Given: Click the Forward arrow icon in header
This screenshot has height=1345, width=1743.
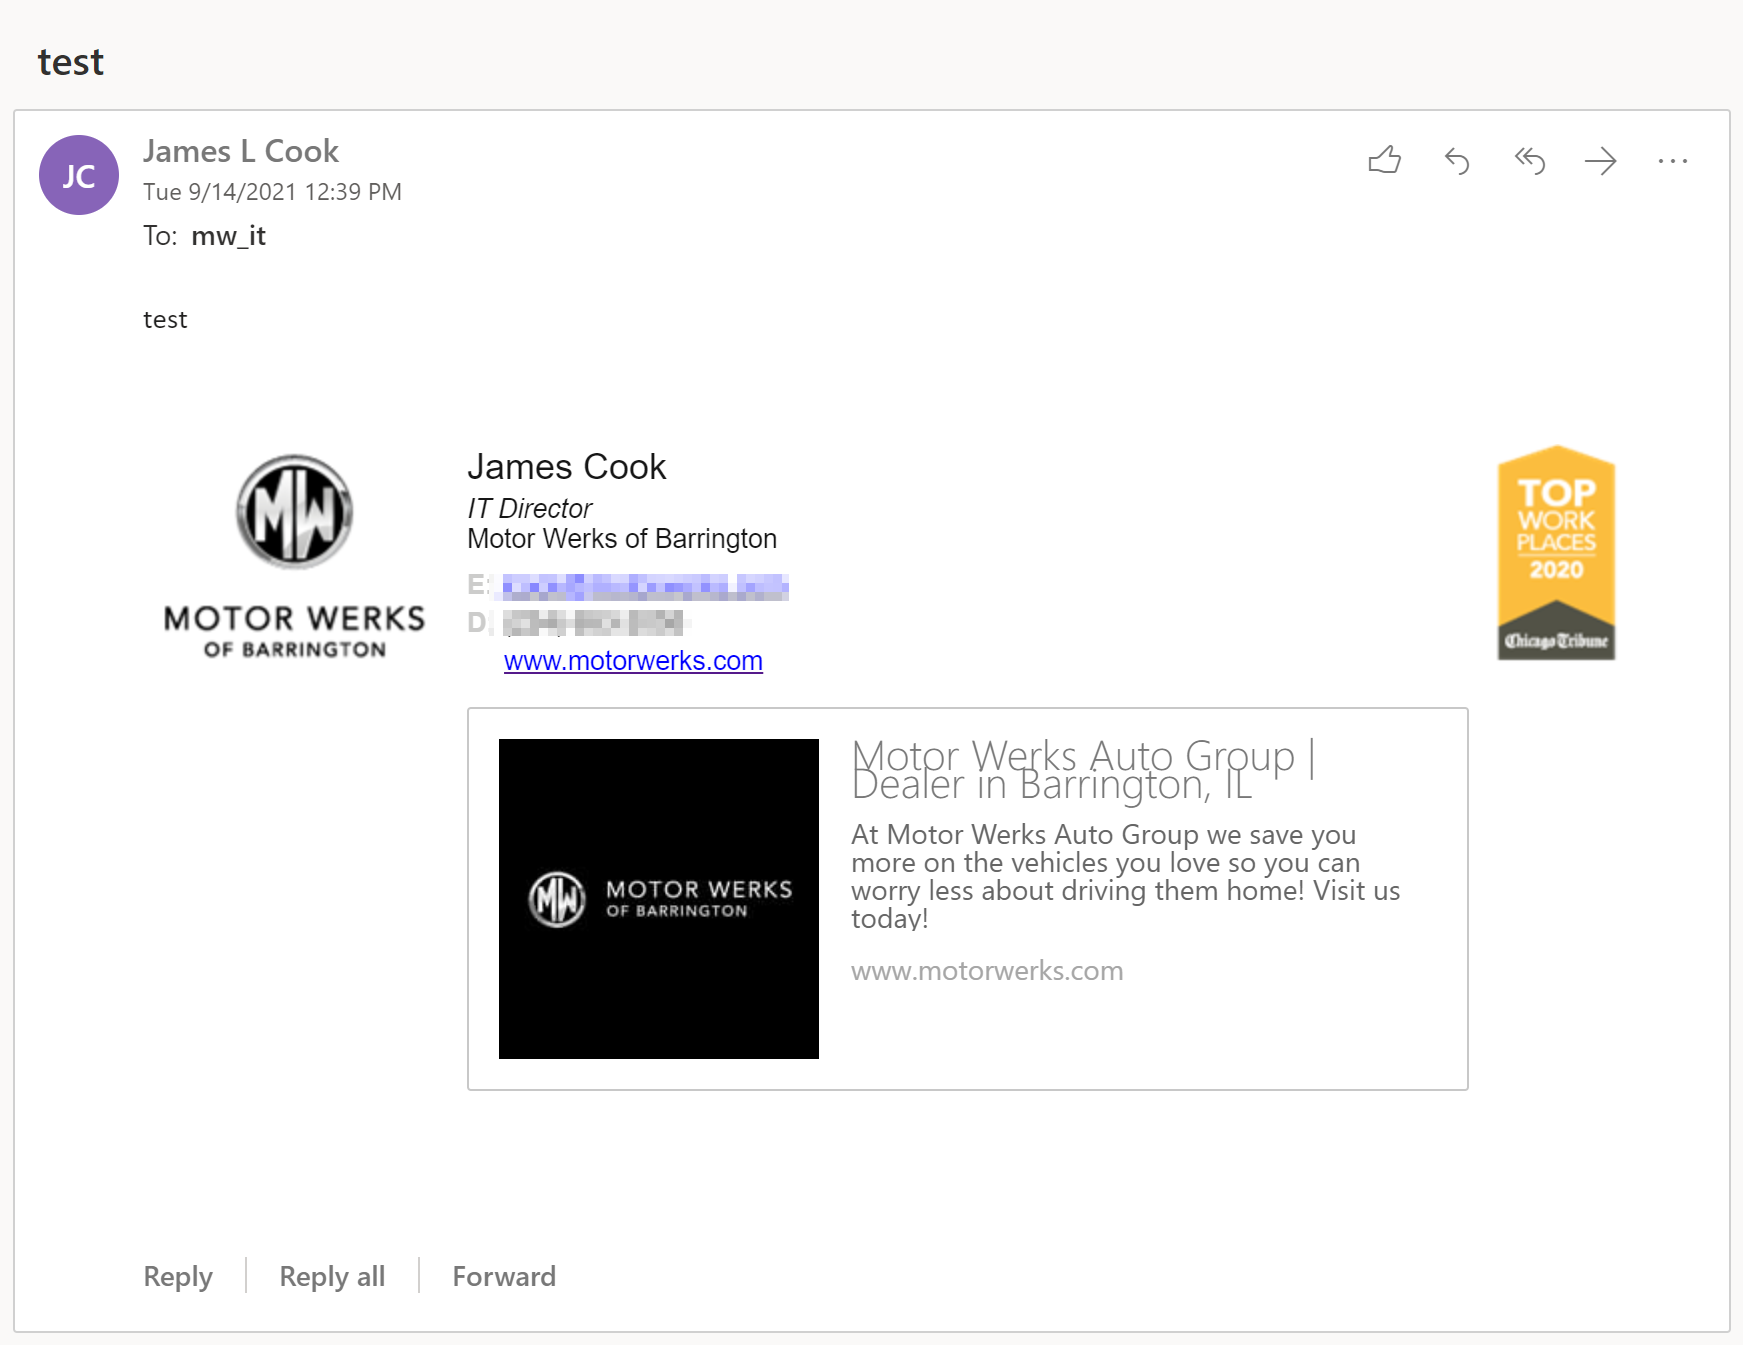Looking at the screenshot, I should coord(1601,160).
